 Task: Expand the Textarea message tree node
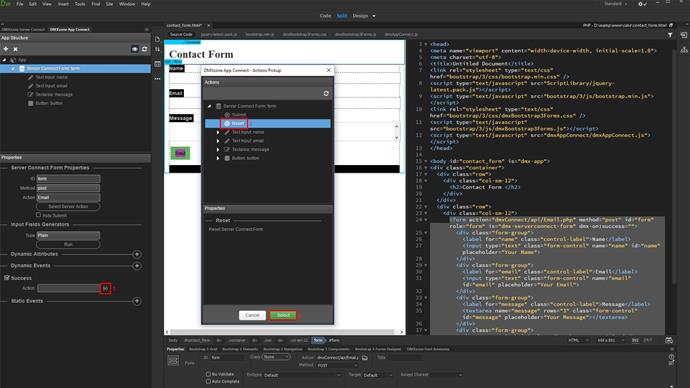click(218, 150)
